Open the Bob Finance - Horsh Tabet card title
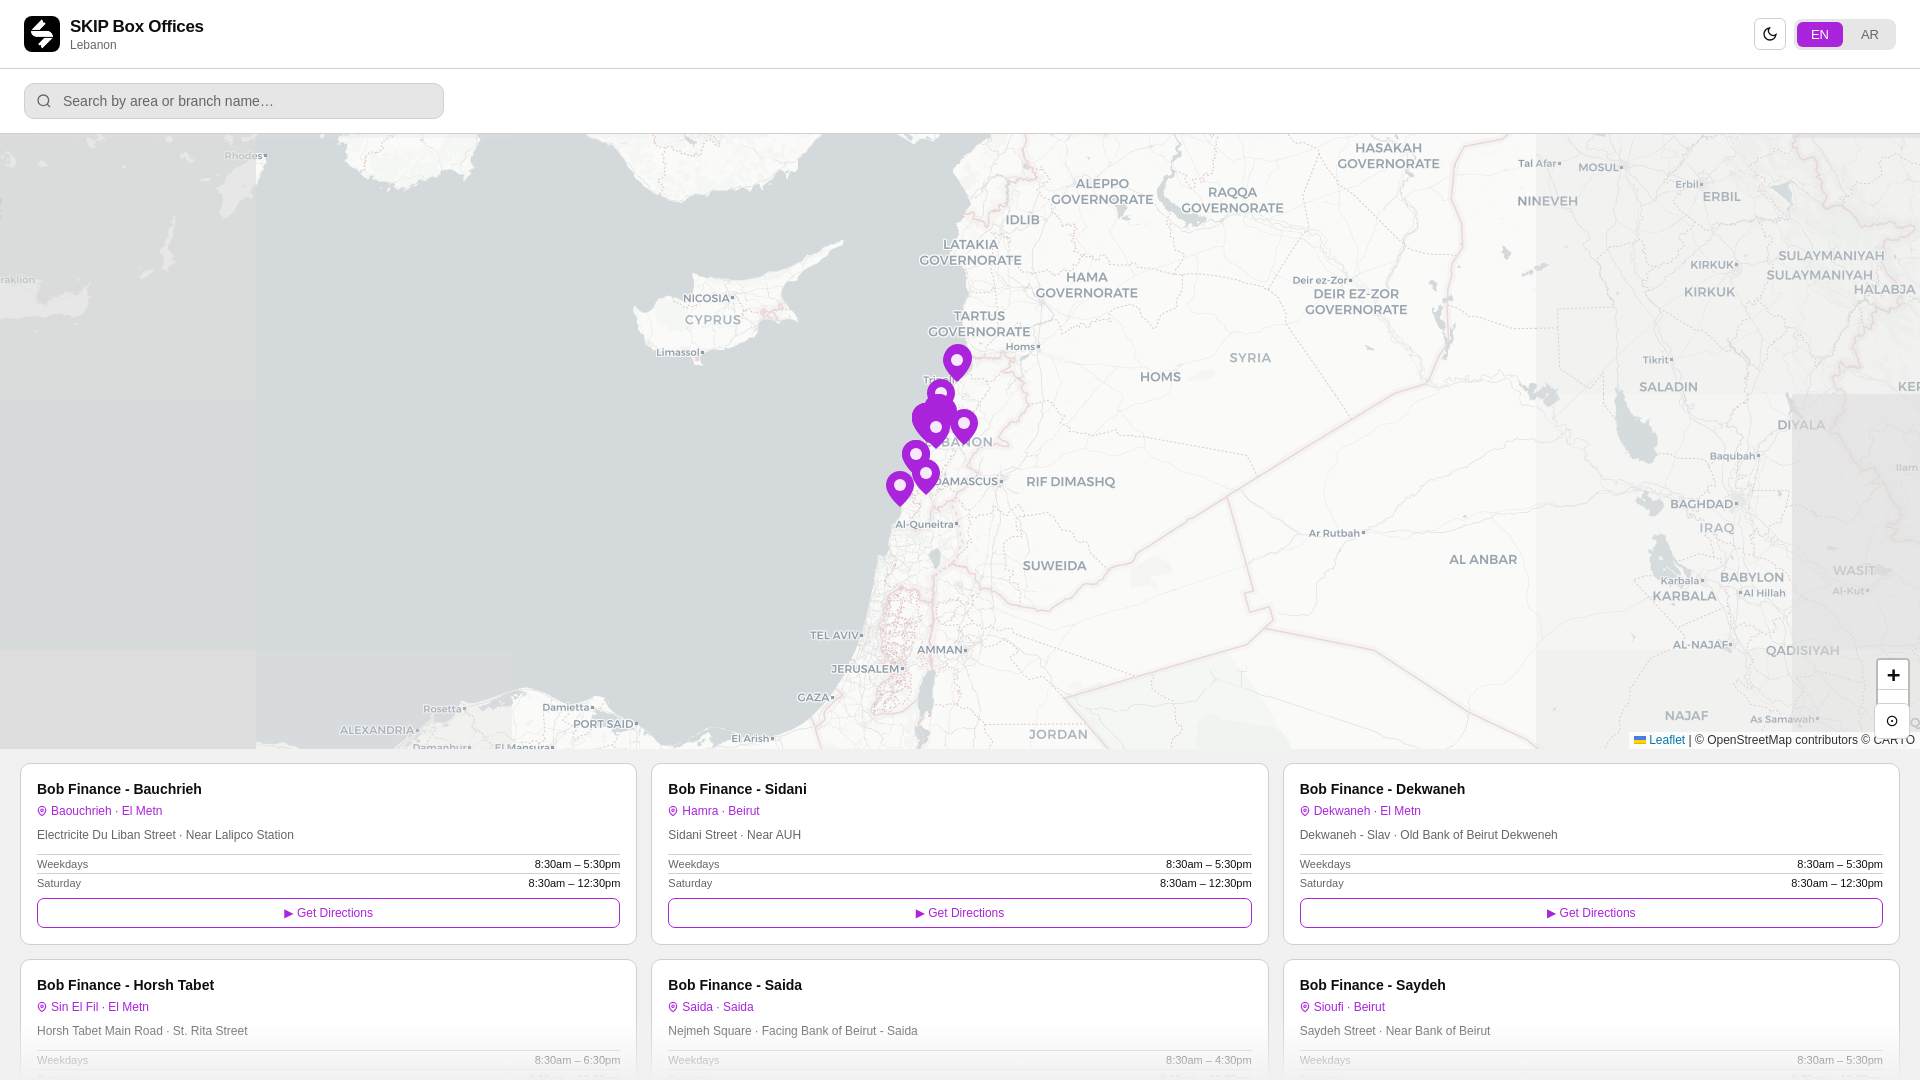The image size is (1920, 1080). pyautogui.click(x=125, y=985)
